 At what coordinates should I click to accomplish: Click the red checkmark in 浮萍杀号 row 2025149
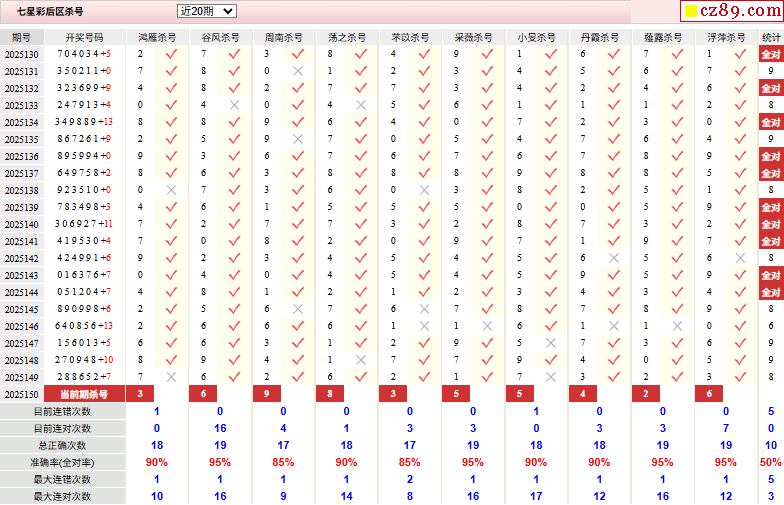click(740, 377)
